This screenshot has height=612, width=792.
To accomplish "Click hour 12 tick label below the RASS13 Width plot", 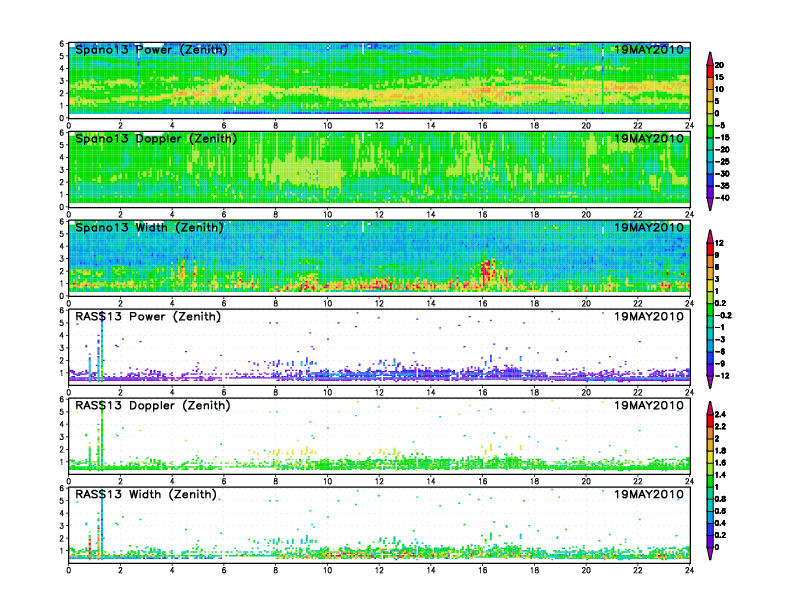I will point(379,570).
